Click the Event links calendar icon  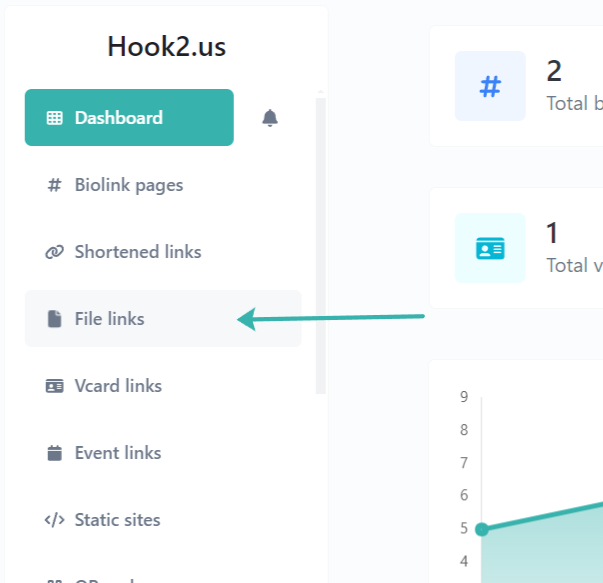[54, 453]
